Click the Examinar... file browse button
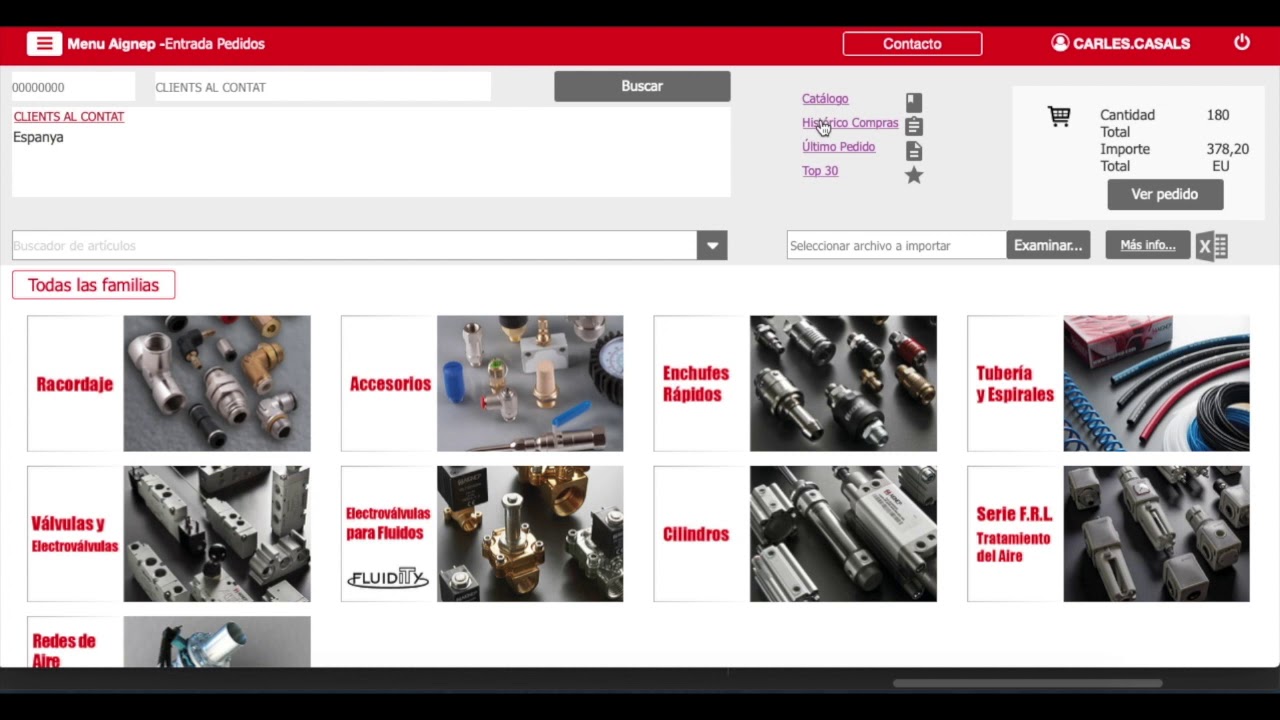 [x=1048, y=245]
